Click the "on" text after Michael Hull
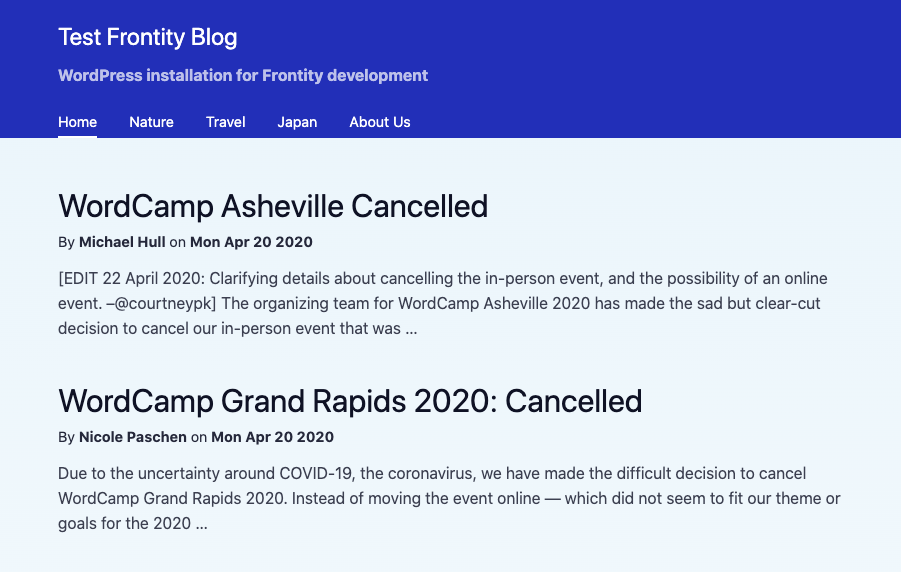The width and height of the screenshot is (901, 572). tap(178, 243)
